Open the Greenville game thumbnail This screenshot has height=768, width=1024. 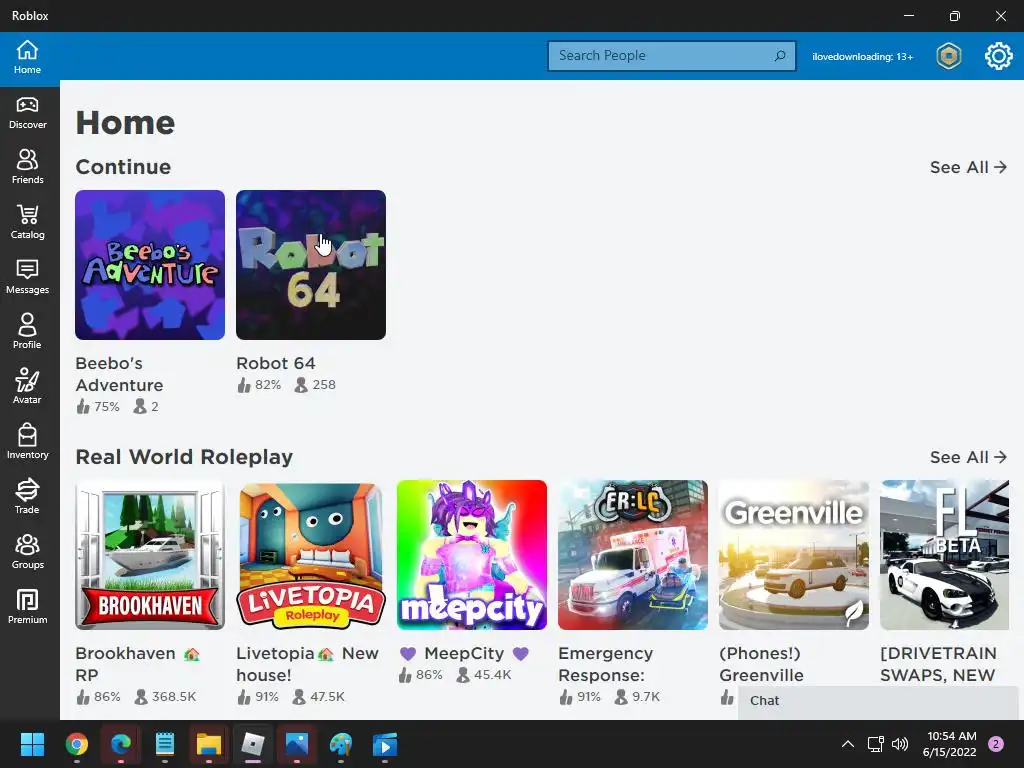point(794,555)
